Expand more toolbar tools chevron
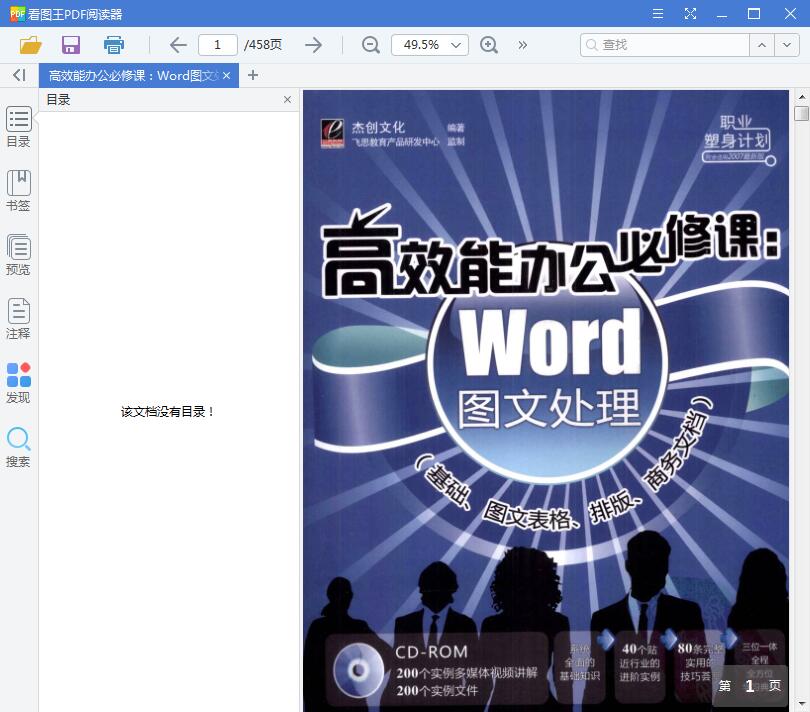 pyautogui.click(x=523, y=45)
